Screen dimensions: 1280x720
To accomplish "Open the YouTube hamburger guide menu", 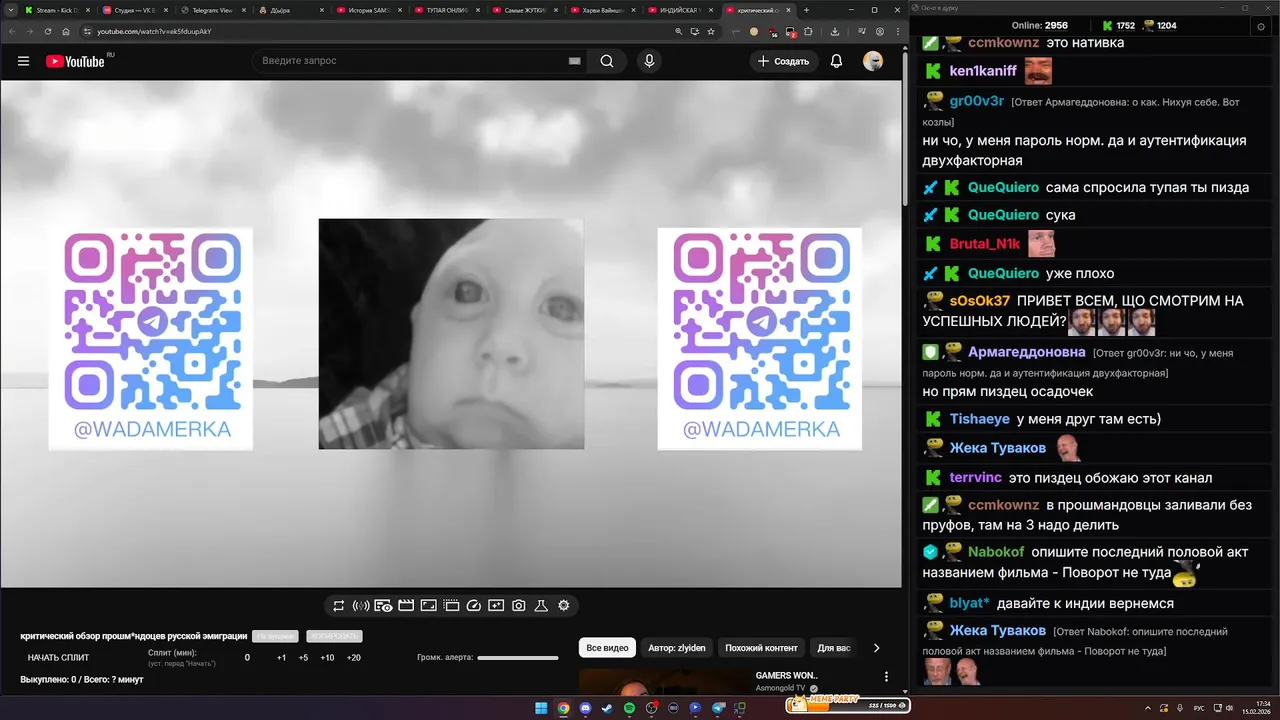I will pyautogui.click(x=23, y=61).
